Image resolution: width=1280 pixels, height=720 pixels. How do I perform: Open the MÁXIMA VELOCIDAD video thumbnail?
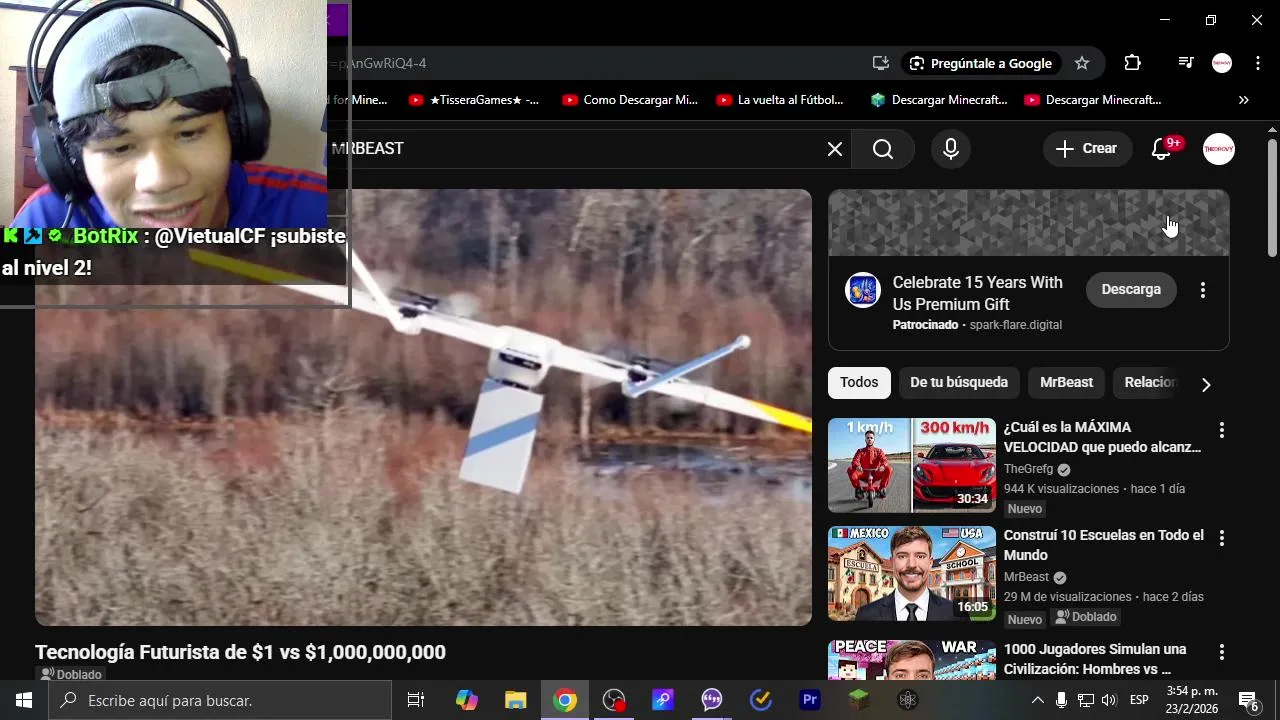(x=912, y=465)
